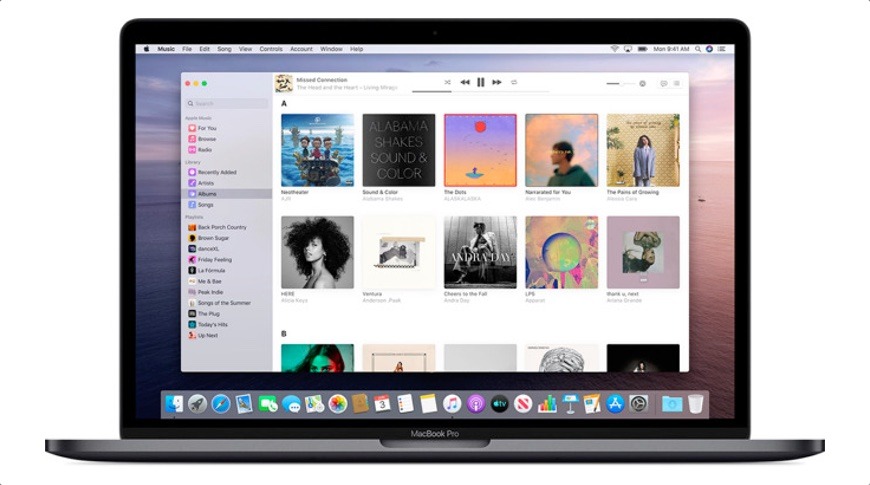Click the Search field in sidebar
The height and width of the screenshot is (485, 870).
coord(227,104)
